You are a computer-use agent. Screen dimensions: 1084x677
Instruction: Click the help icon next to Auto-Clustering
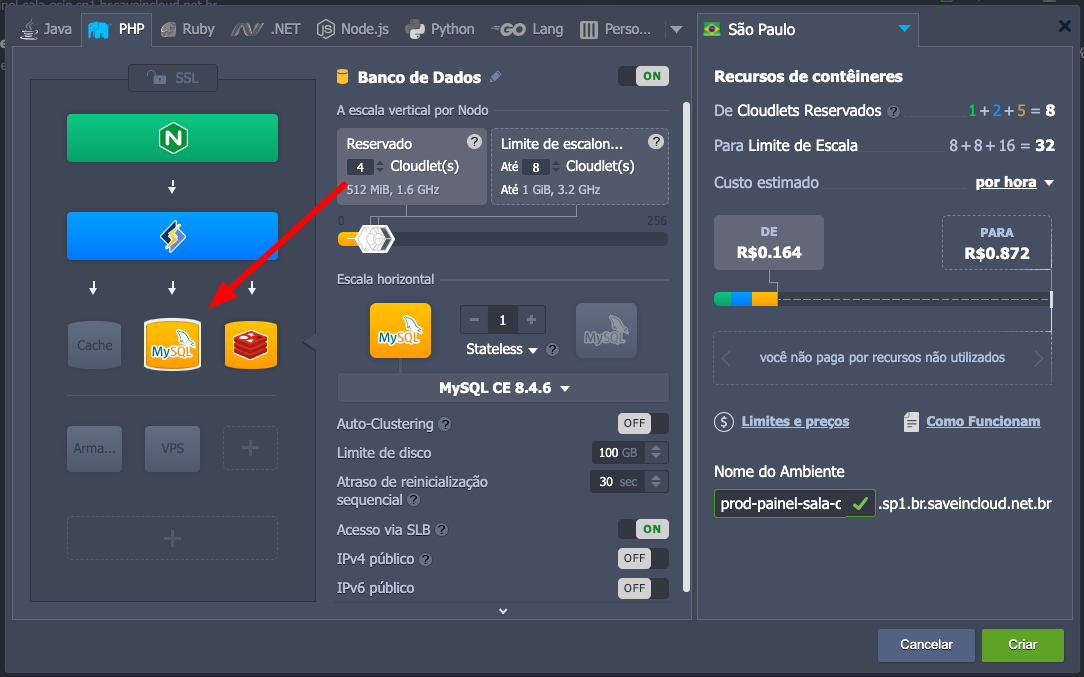tap(445, 424)
